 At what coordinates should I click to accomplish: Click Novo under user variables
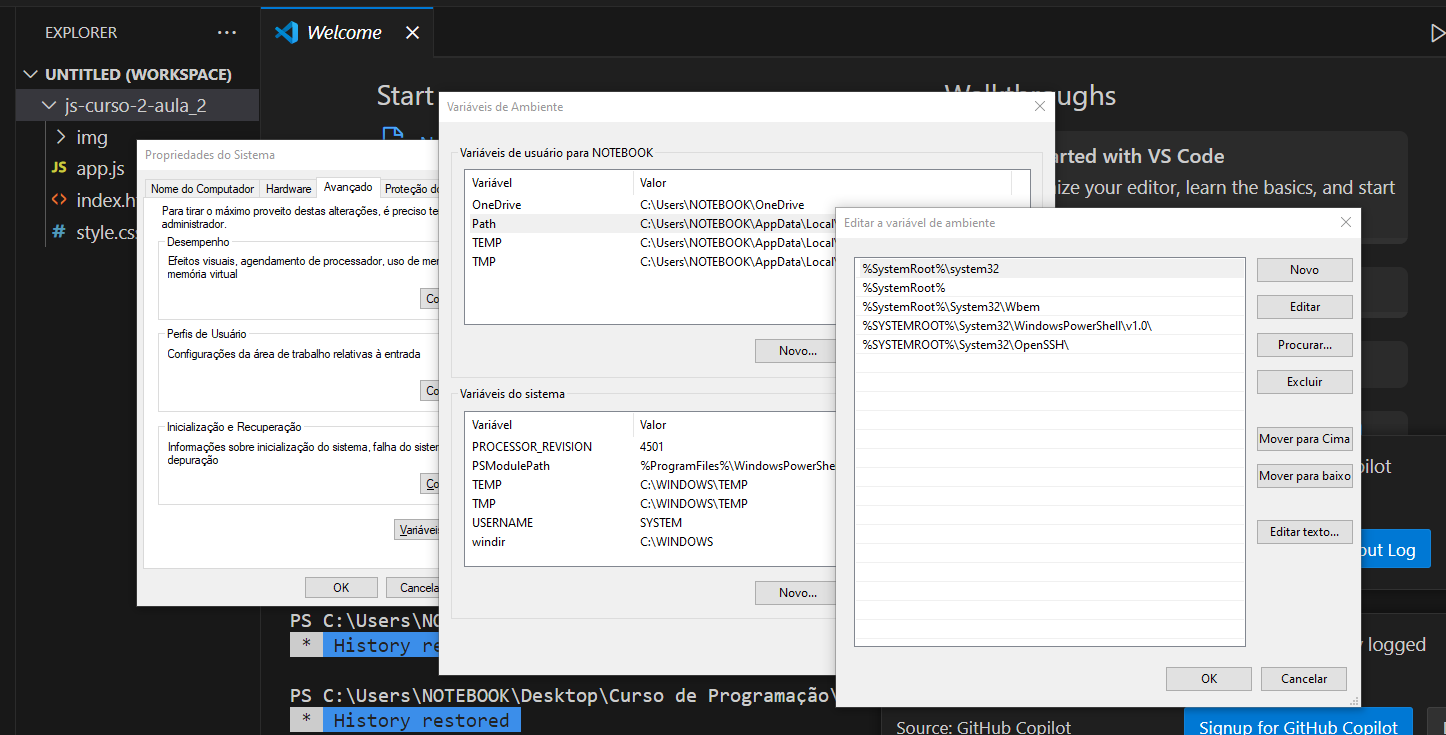(x=796, y=351)
